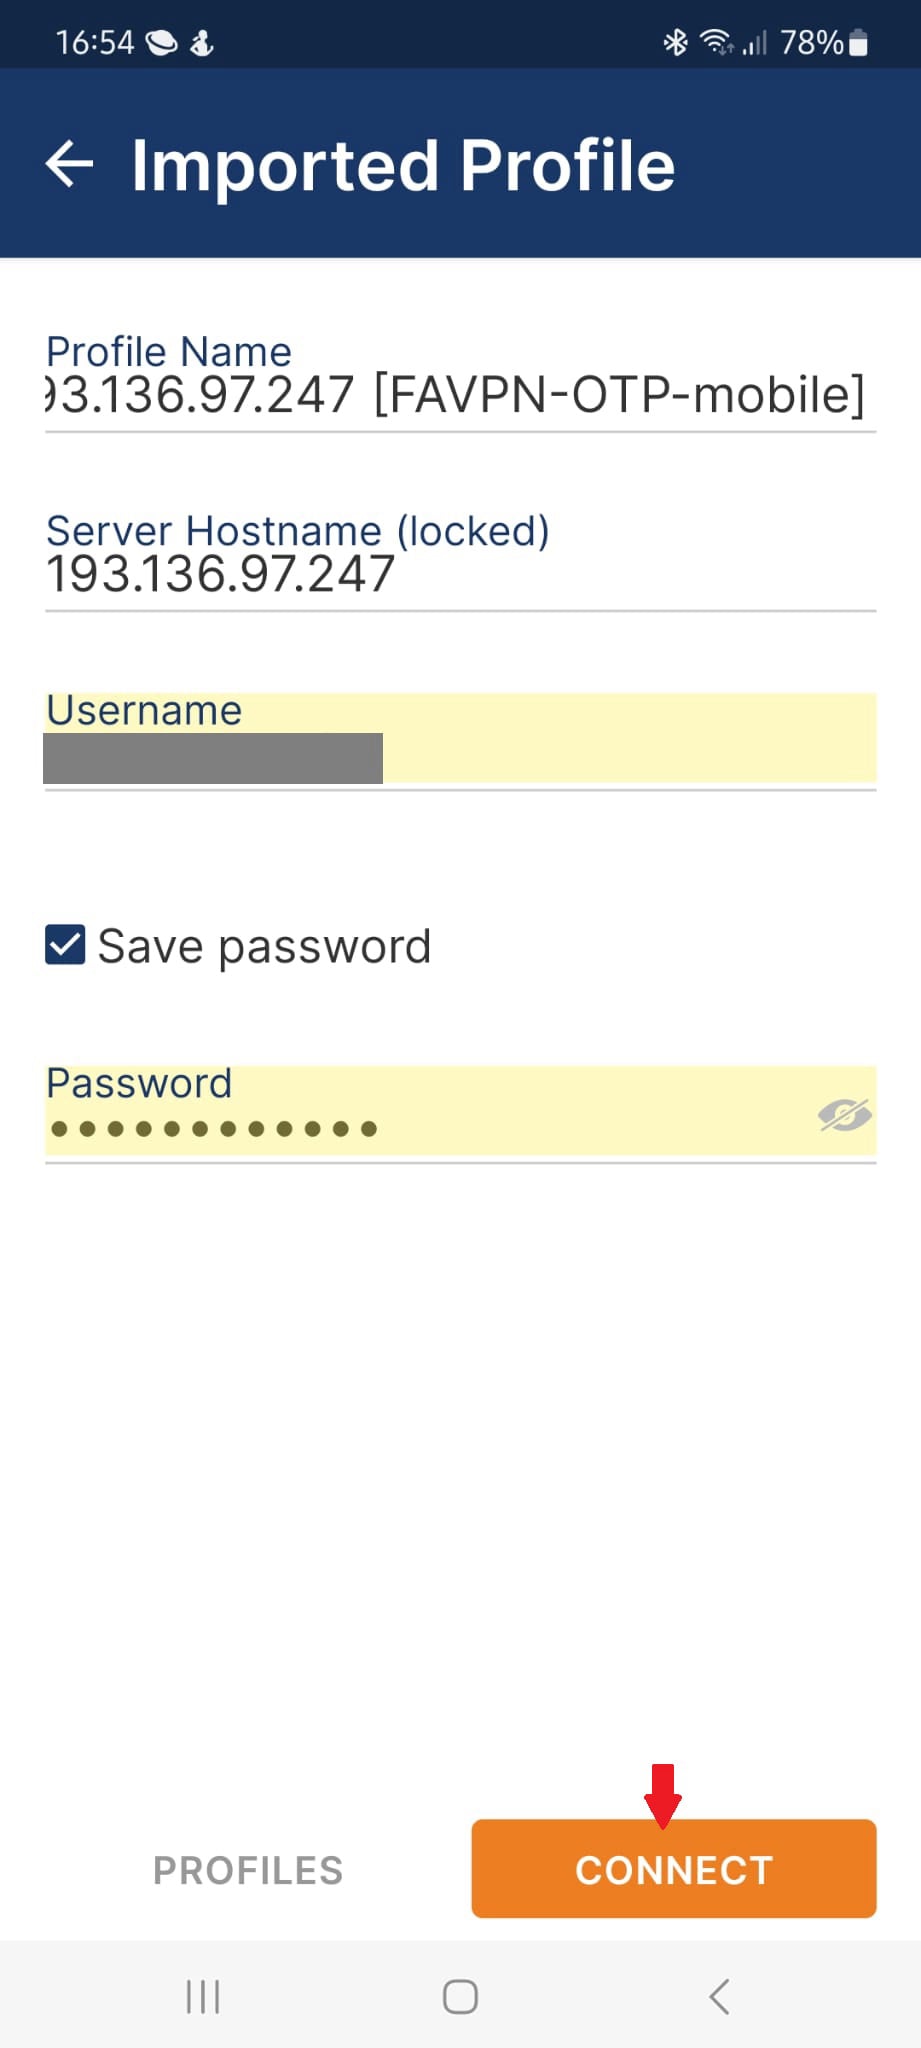
Task: Tap Android back chevron navigation icon
Action: click(x=719, y=1997)
